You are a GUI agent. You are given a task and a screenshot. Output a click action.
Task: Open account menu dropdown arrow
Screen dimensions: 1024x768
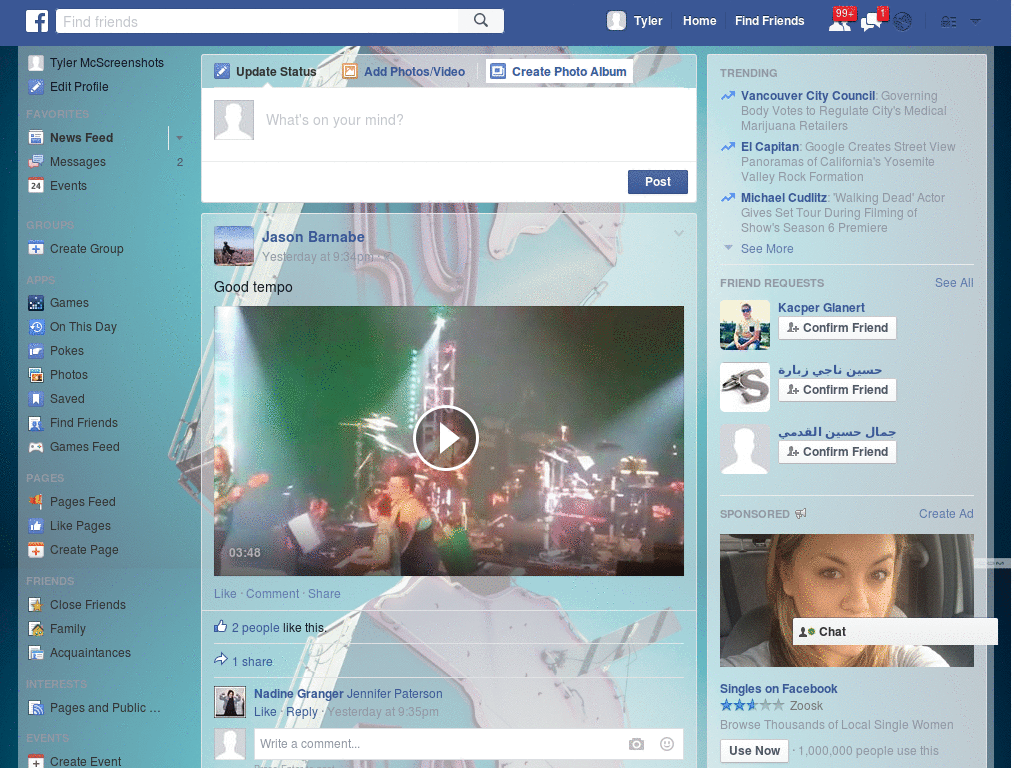975,22
